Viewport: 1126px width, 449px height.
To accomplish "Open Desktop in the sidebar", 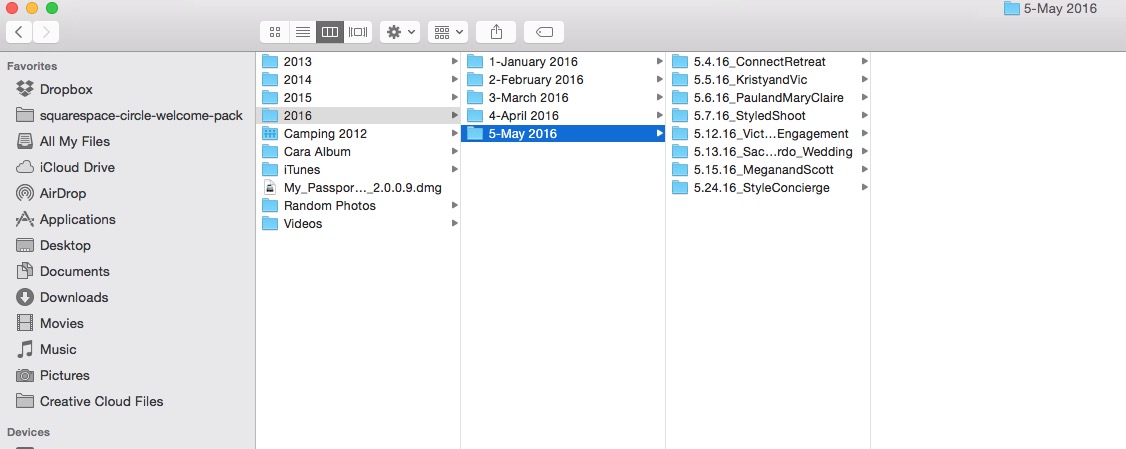I will (x=65, y=245).
